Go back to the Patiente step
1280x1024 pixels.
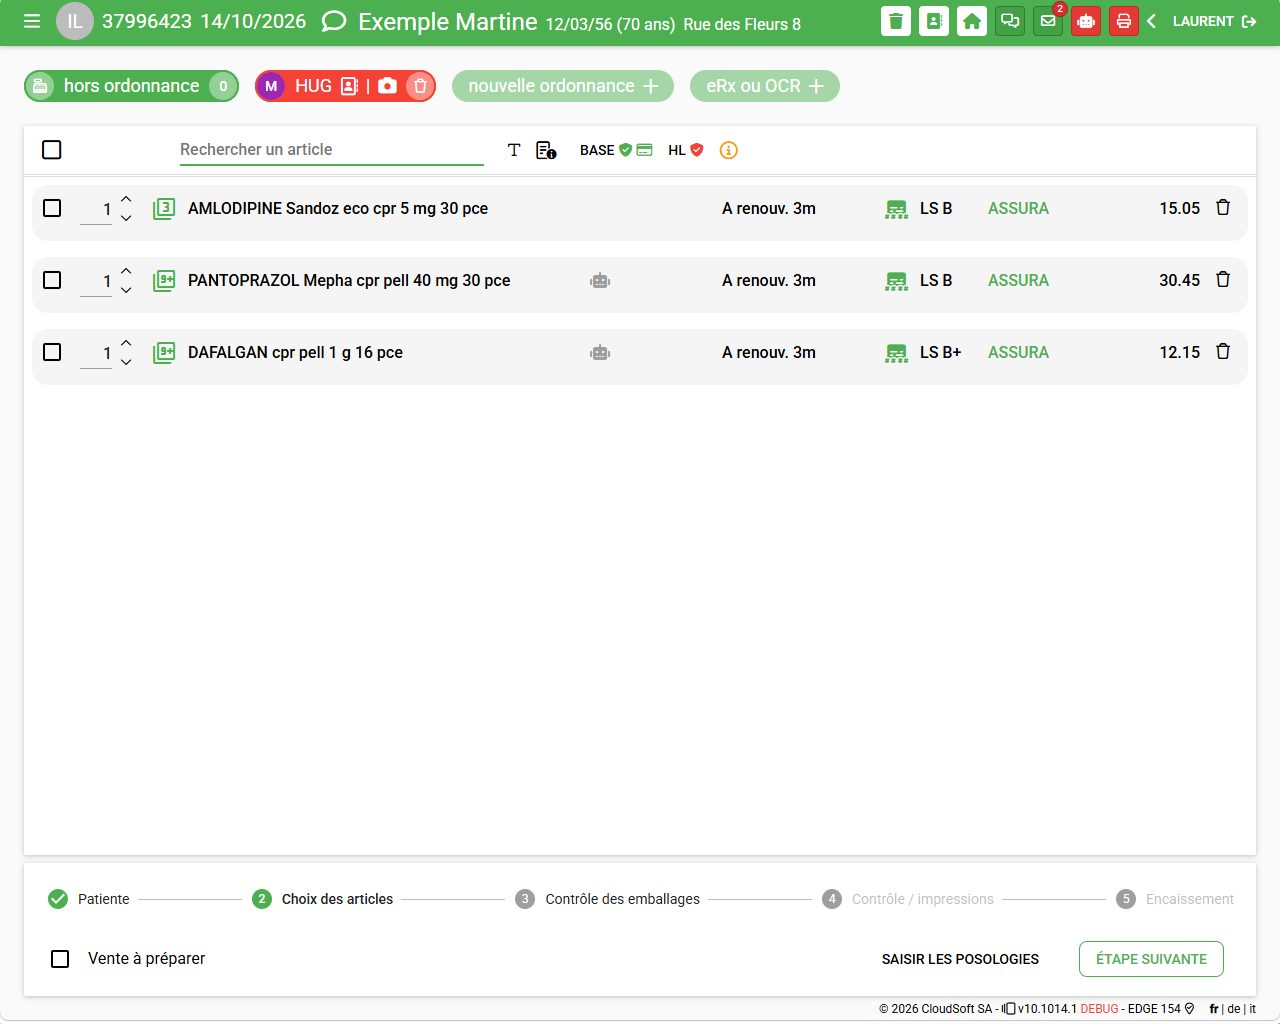[x=89, y=899]
